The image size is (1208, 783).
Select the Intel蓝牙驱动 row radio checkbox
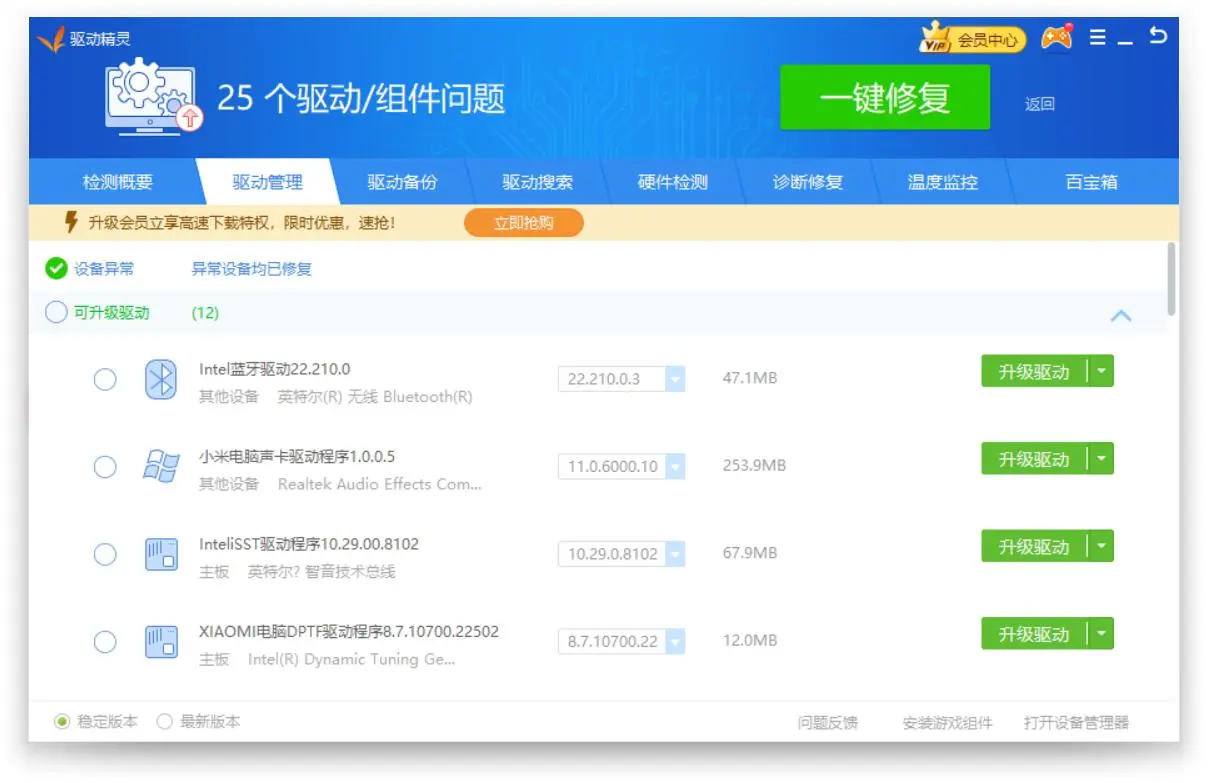(x=105, y=380)
